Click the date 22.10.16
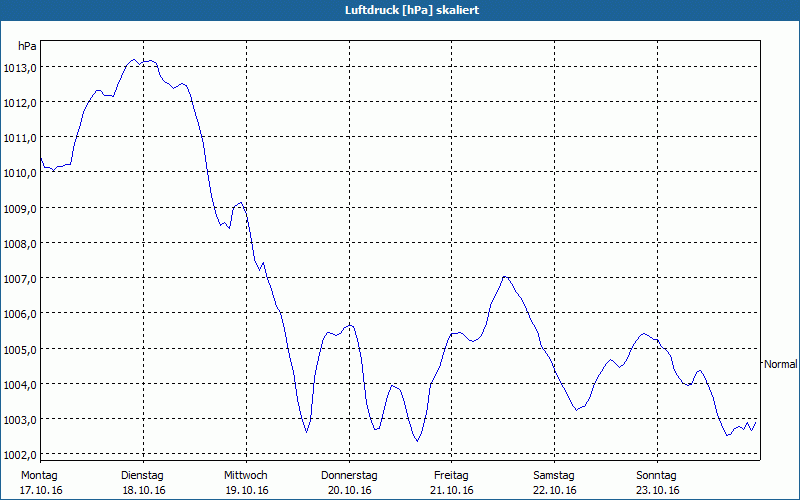Screen dimensions: 800x500 555,490
